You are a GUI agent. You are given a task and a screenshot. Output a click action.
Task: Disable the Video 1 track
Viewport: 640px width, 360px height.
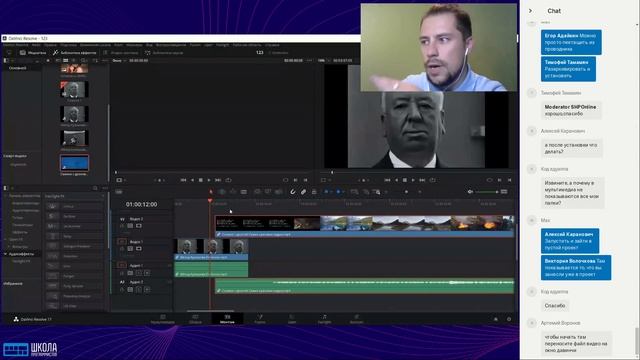click(x=139, y=249)
